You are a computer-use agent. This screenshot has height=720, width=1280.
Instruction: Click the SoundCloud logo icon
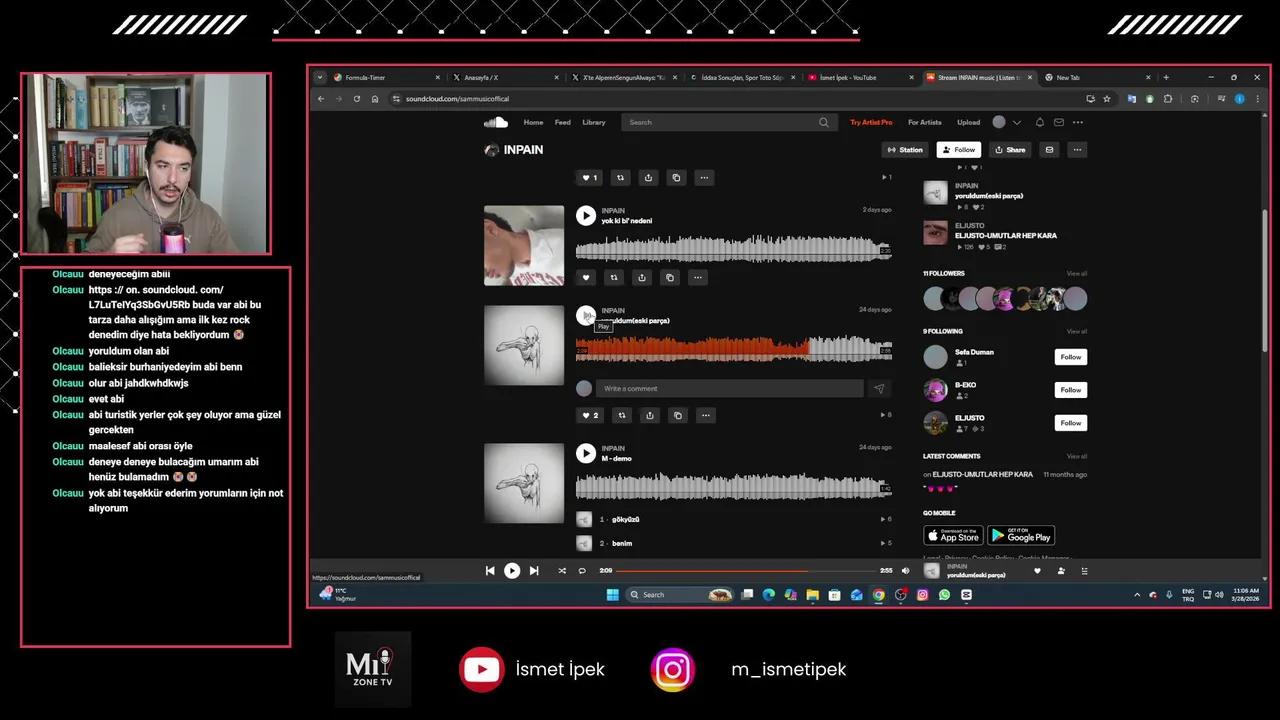(x=496, y=122)
